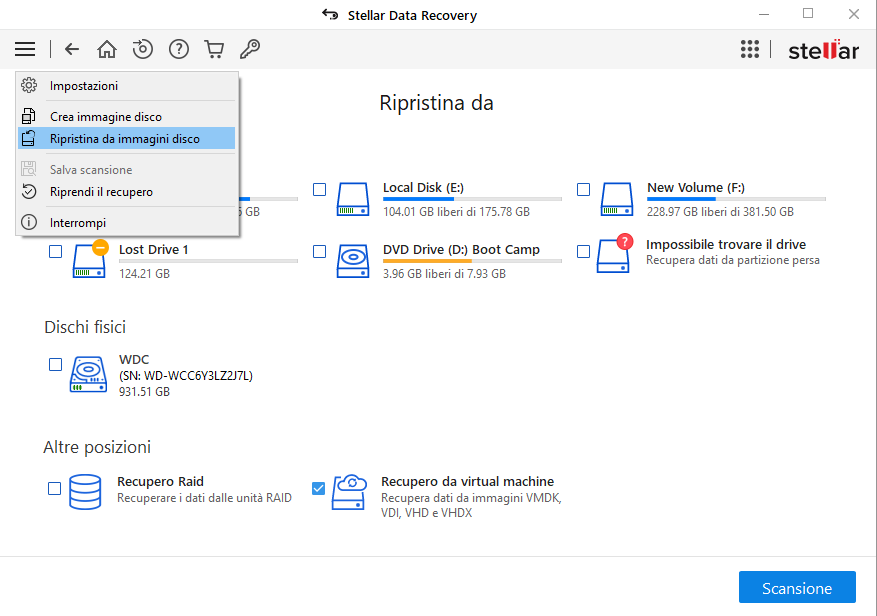Viewport: 877px width, 616px height.
Task: Click the clock icon beside Riprendi il recupero
Action: pos(29,192)
